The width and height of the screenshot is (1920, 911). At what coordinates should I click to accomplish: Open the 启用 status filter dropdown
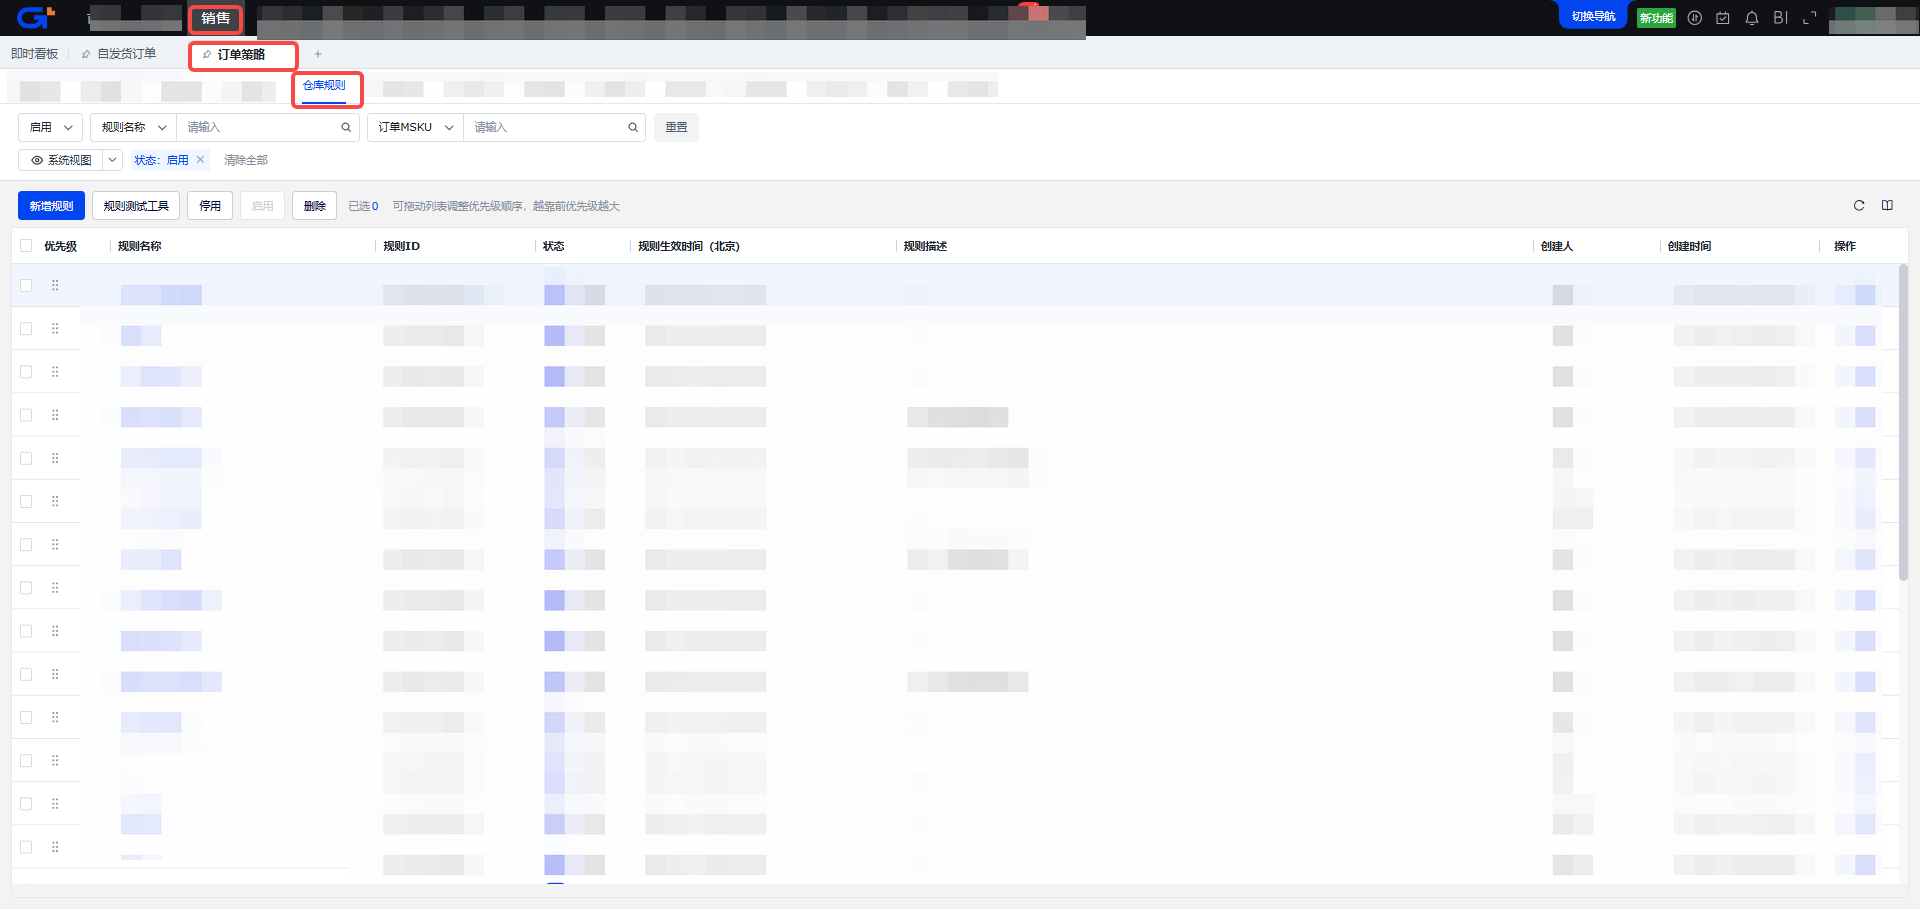(x=50, y=127)
